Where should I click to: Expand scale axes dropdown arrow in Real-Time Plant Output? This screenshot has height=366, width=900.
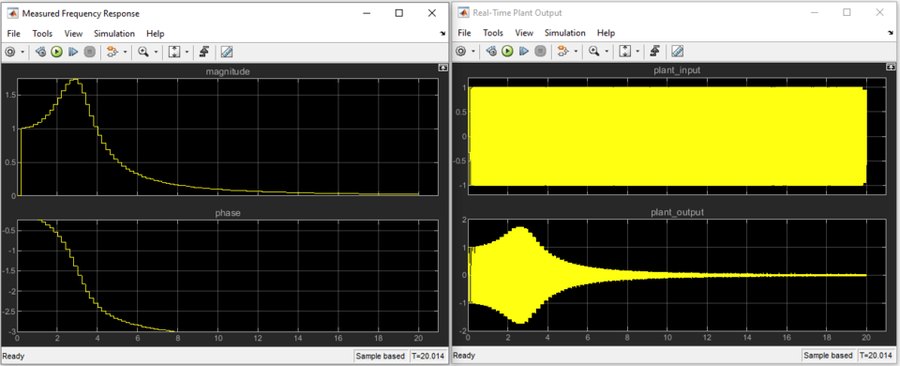[x=638, y=52]
